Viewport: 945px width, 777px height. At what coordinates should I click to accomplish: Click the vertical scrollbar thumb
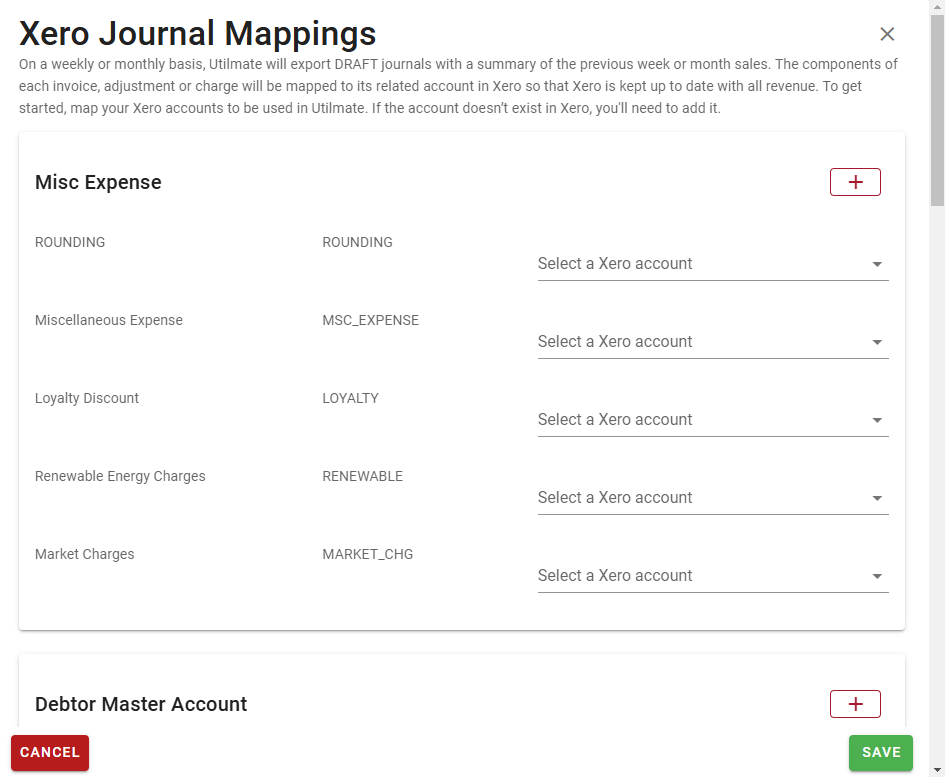click(x=937, y=110)
